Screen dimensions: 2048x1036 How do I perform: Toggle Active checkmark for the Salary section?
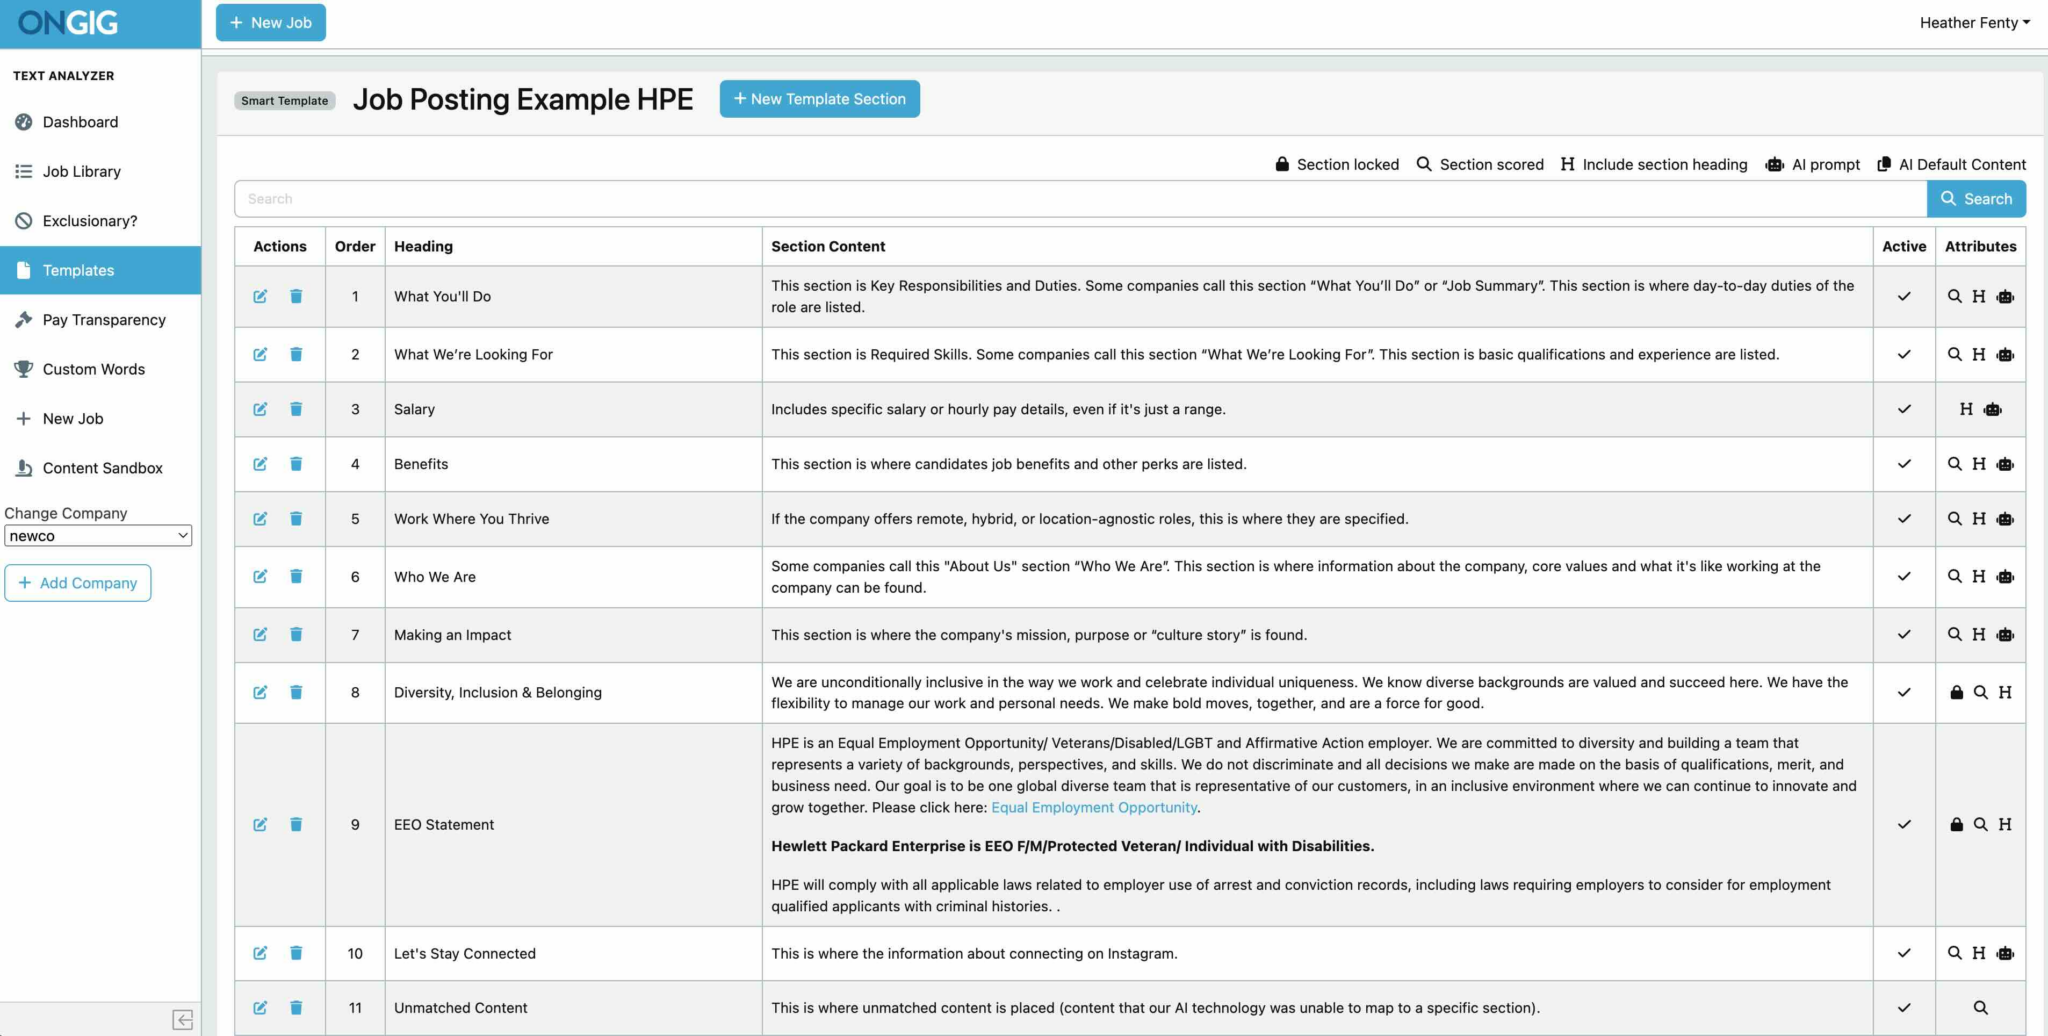1904,409
